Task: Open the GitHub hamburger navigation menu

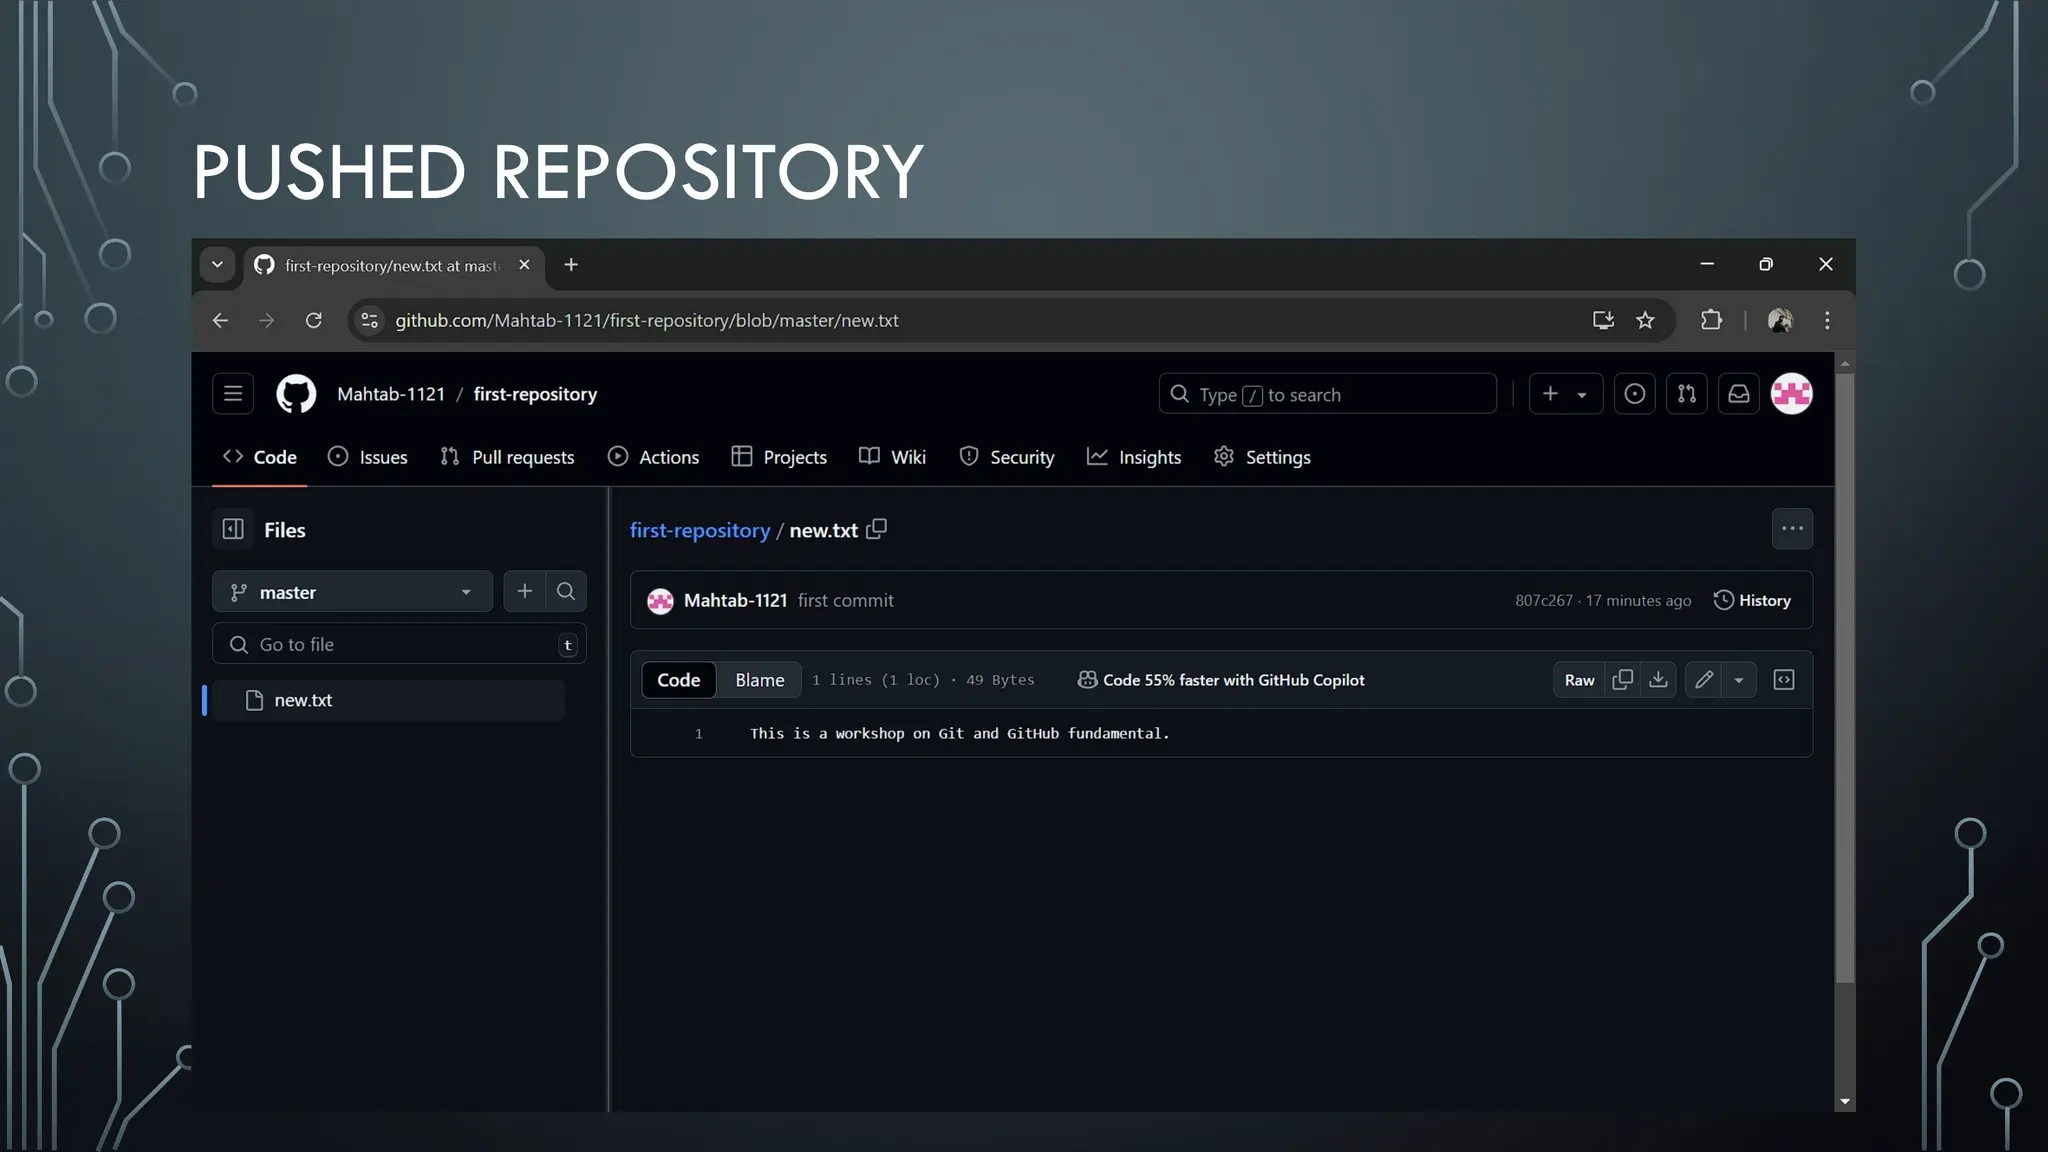Action: point(233,394)
